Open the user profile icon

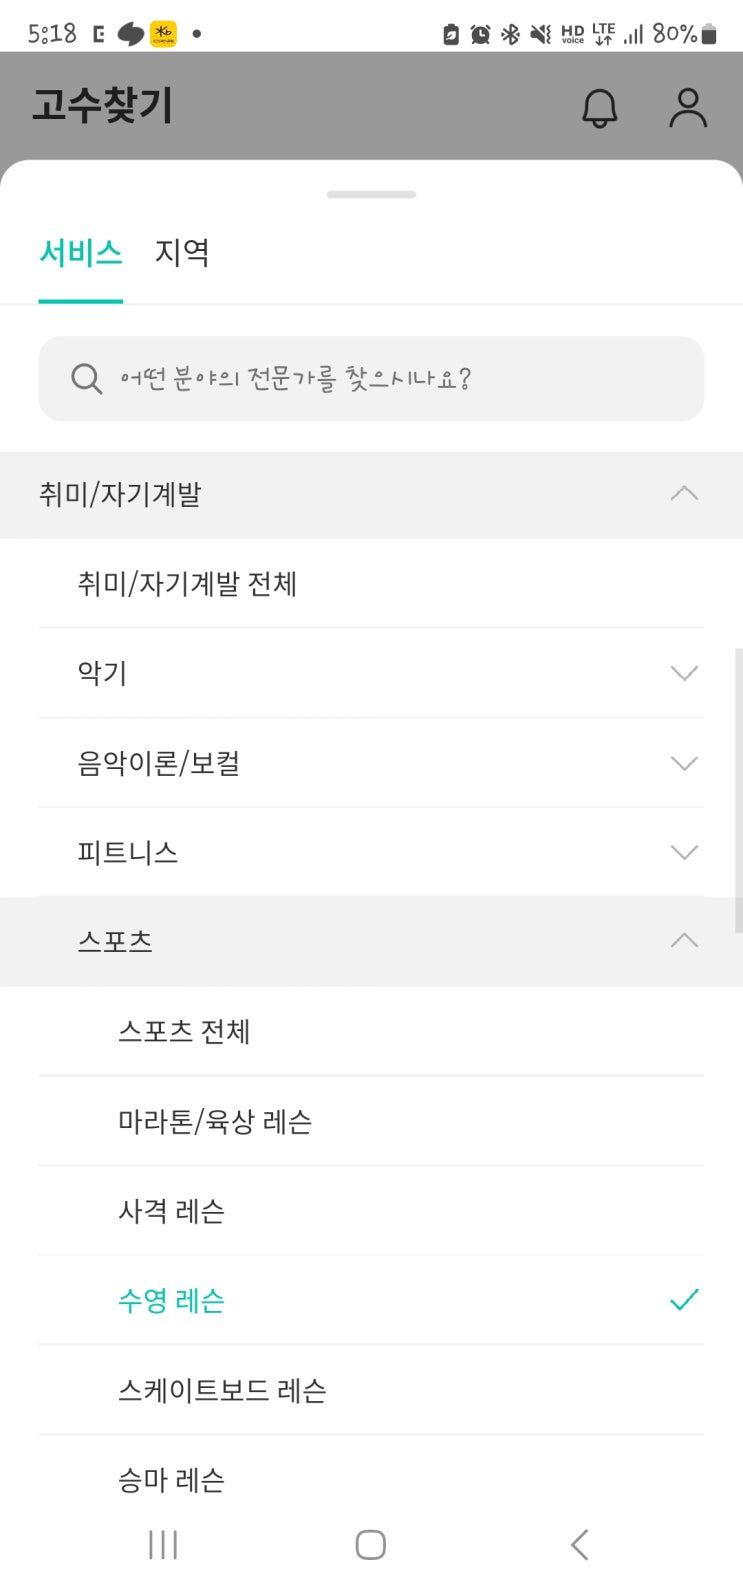pyautogui.click(x=688, y=107)
